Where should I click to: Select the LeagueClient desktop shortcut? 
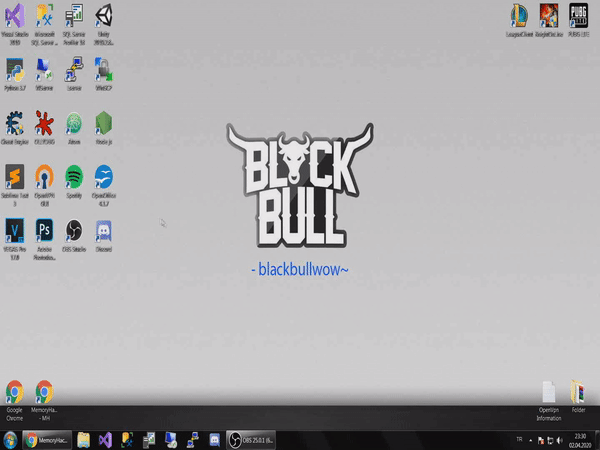tap(519, 21)
